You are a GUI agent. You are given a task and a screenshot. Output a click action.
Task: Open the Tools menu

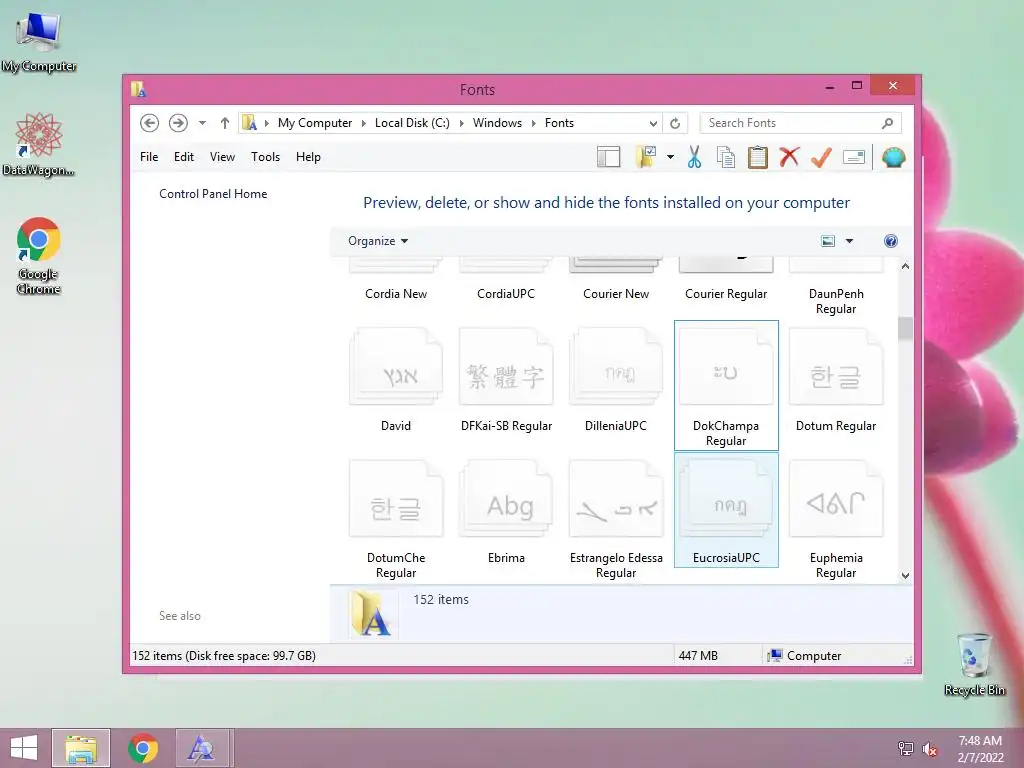(265, 157)
